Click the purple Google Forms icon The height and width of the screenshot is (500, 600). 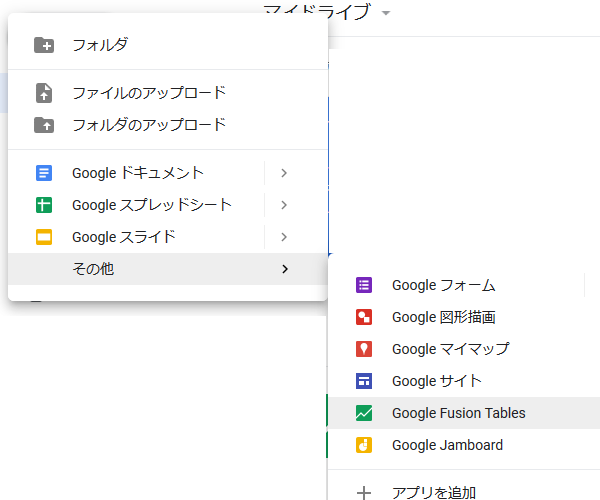[x=364, y=285]
